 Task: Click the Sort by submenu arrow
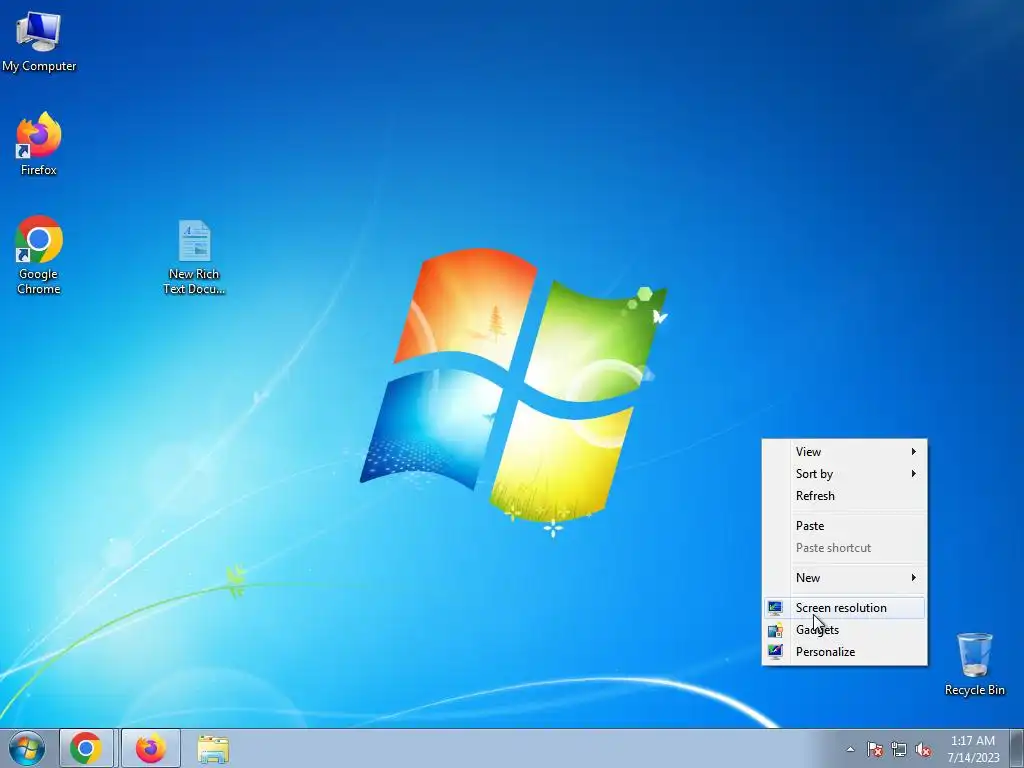click(x=914, y=473)
